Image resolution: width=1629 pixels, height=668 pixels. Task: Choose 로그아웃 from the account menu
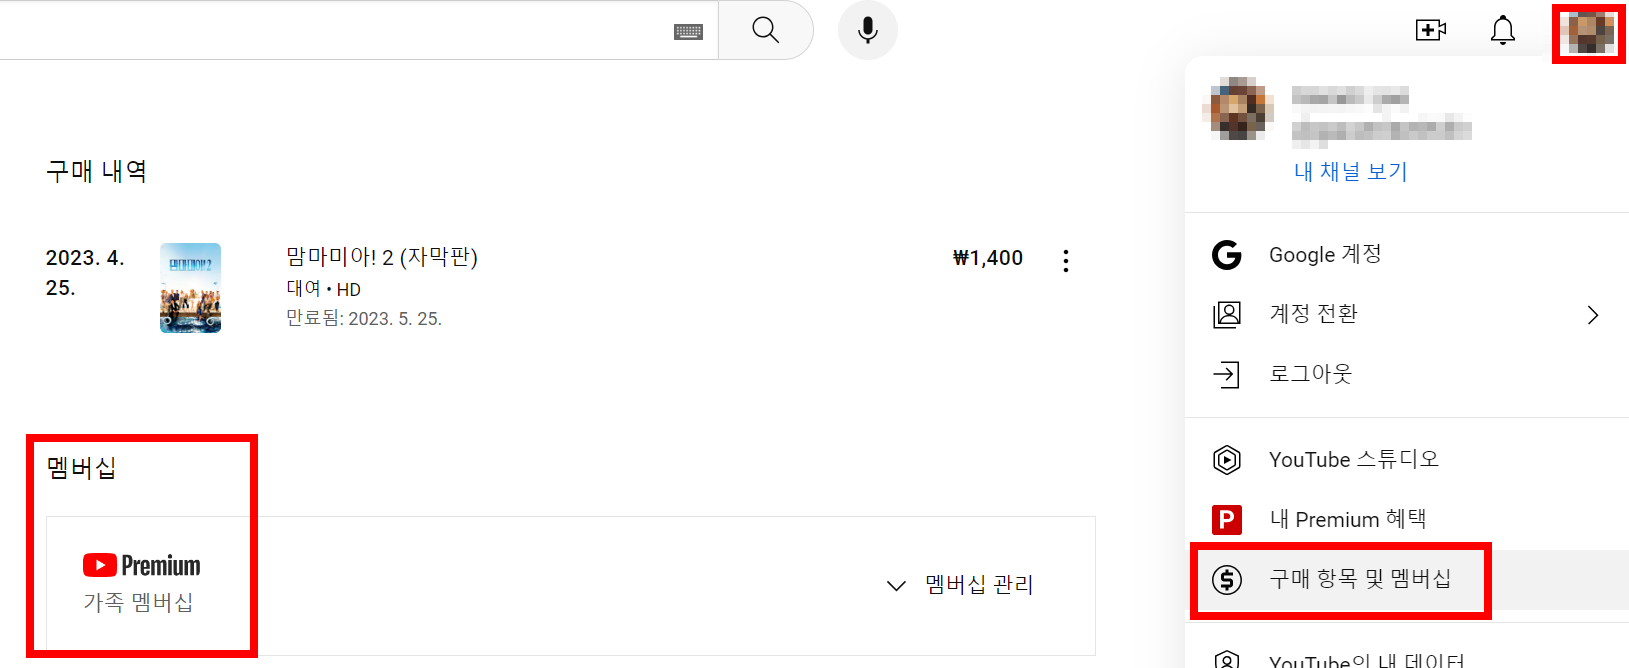(1310, 374)
